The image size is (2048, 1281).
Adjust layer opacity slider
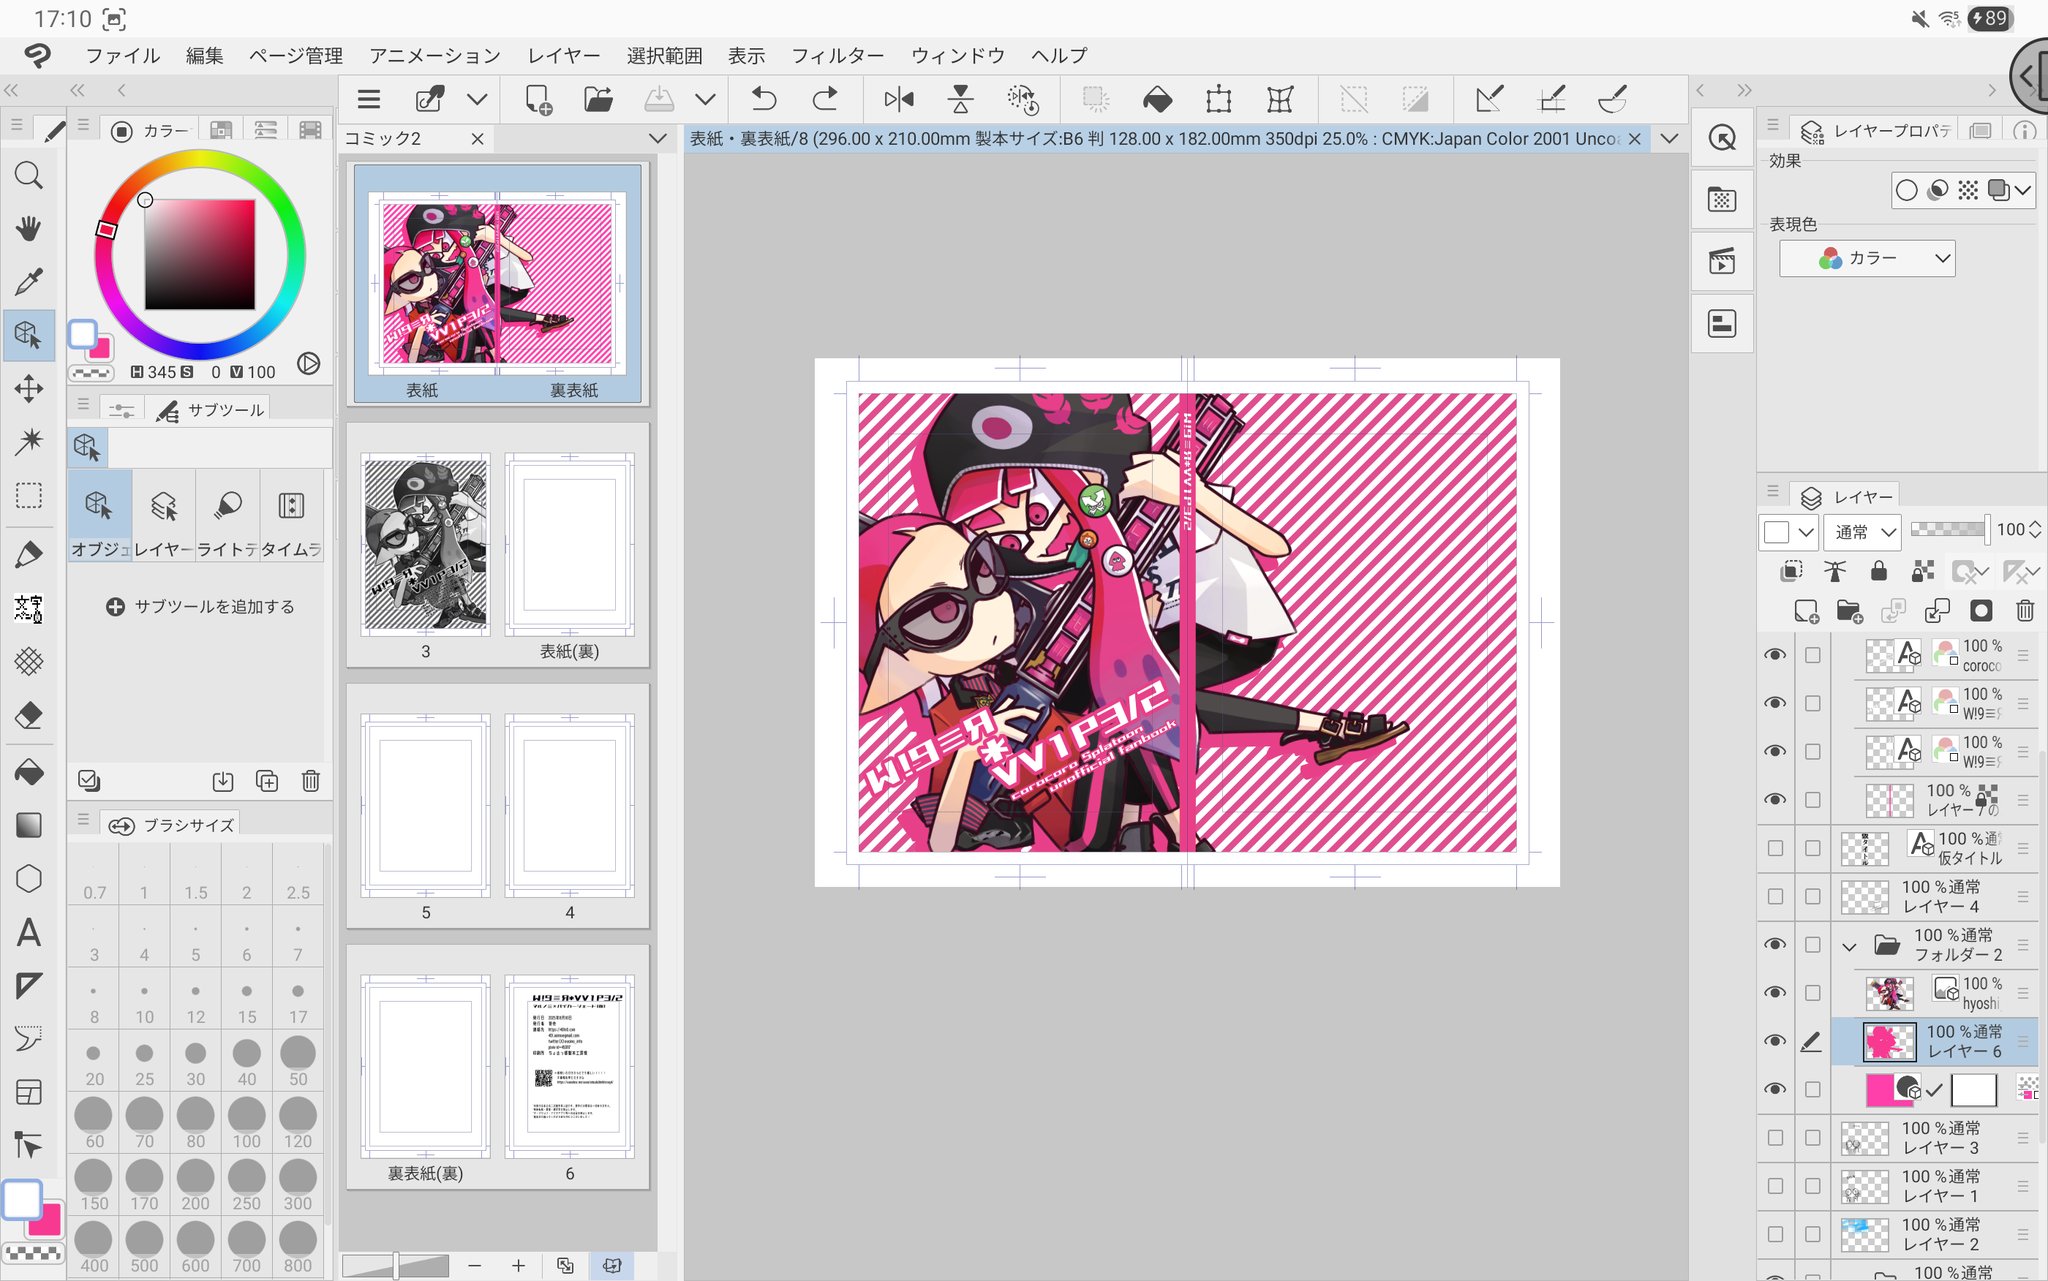1949,530
